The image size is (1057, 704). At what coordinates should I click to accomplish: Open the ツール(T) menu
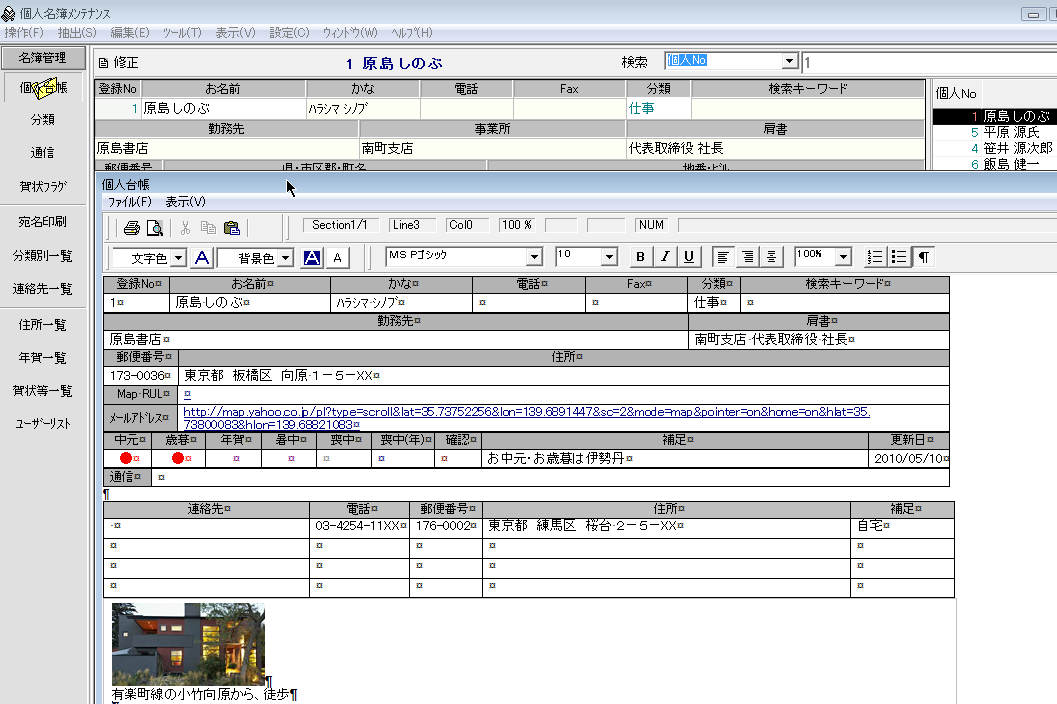(180, 33)
